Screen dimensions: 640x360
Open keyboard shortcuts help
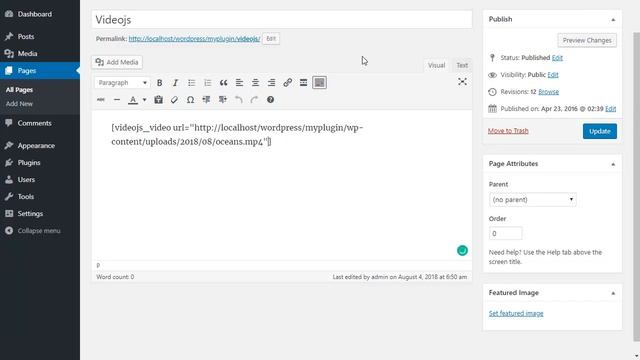click(270, 100)
